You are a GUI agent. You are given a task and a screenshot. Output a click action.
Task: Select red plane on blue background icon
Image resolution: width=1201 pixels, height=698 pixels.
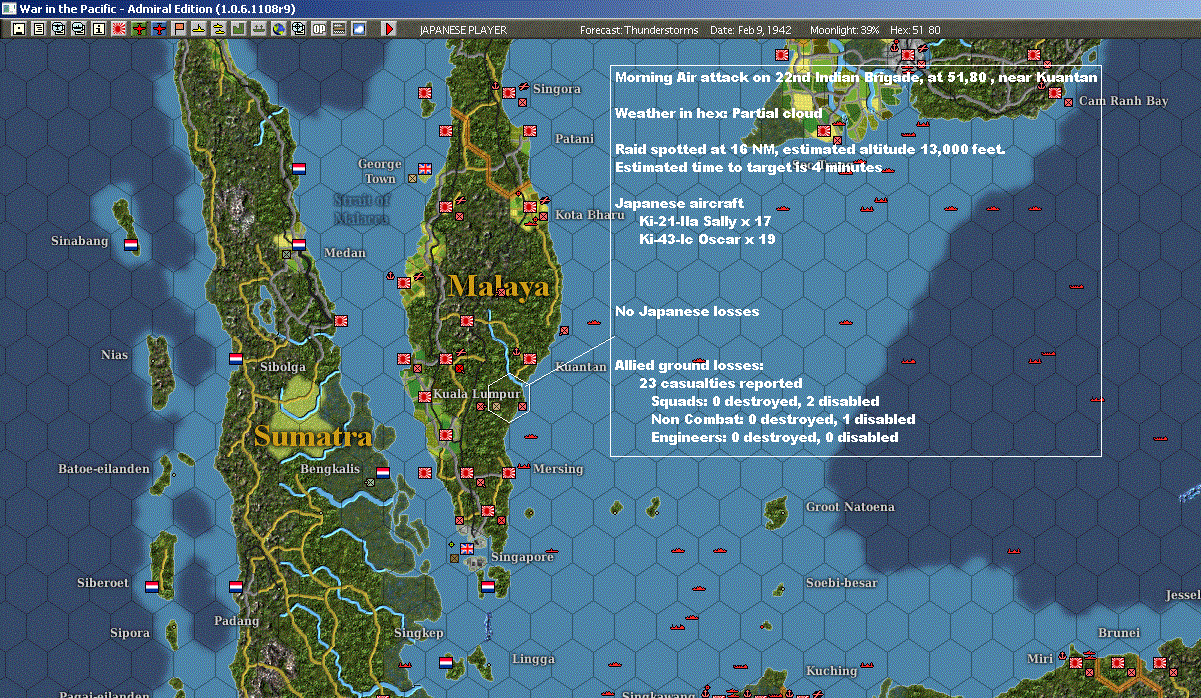[159, 29]
